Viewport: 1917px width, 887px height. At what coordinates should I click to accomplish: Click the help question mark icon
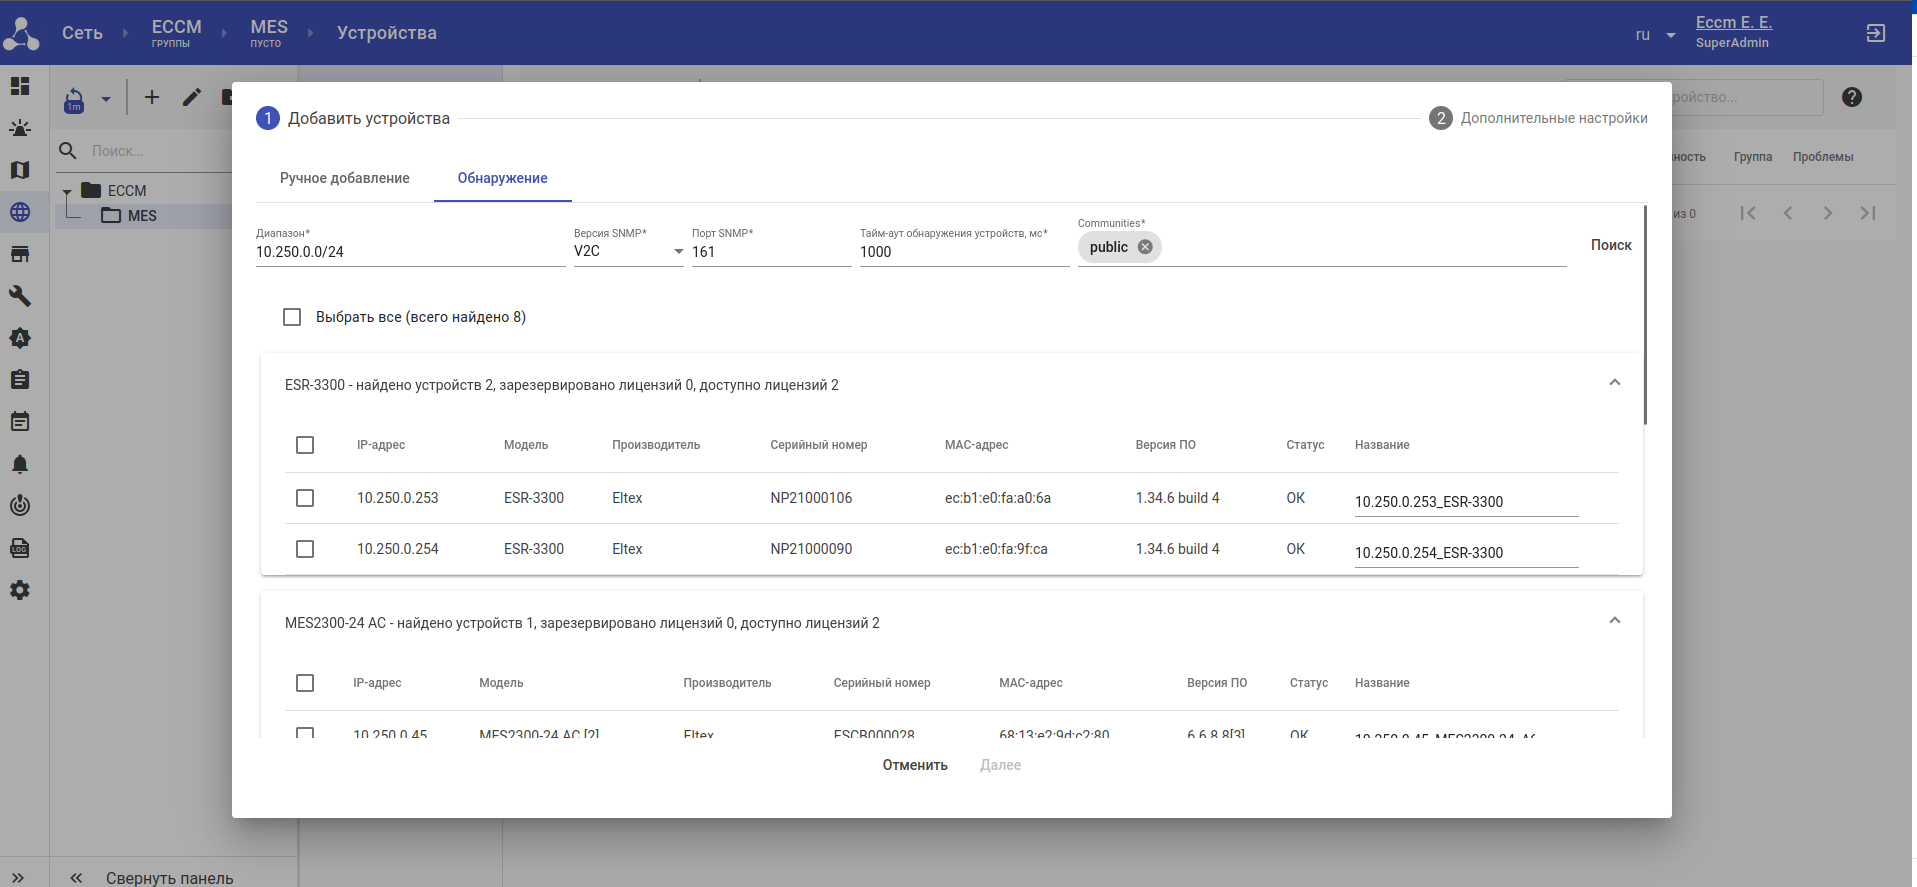[1852, 97]
